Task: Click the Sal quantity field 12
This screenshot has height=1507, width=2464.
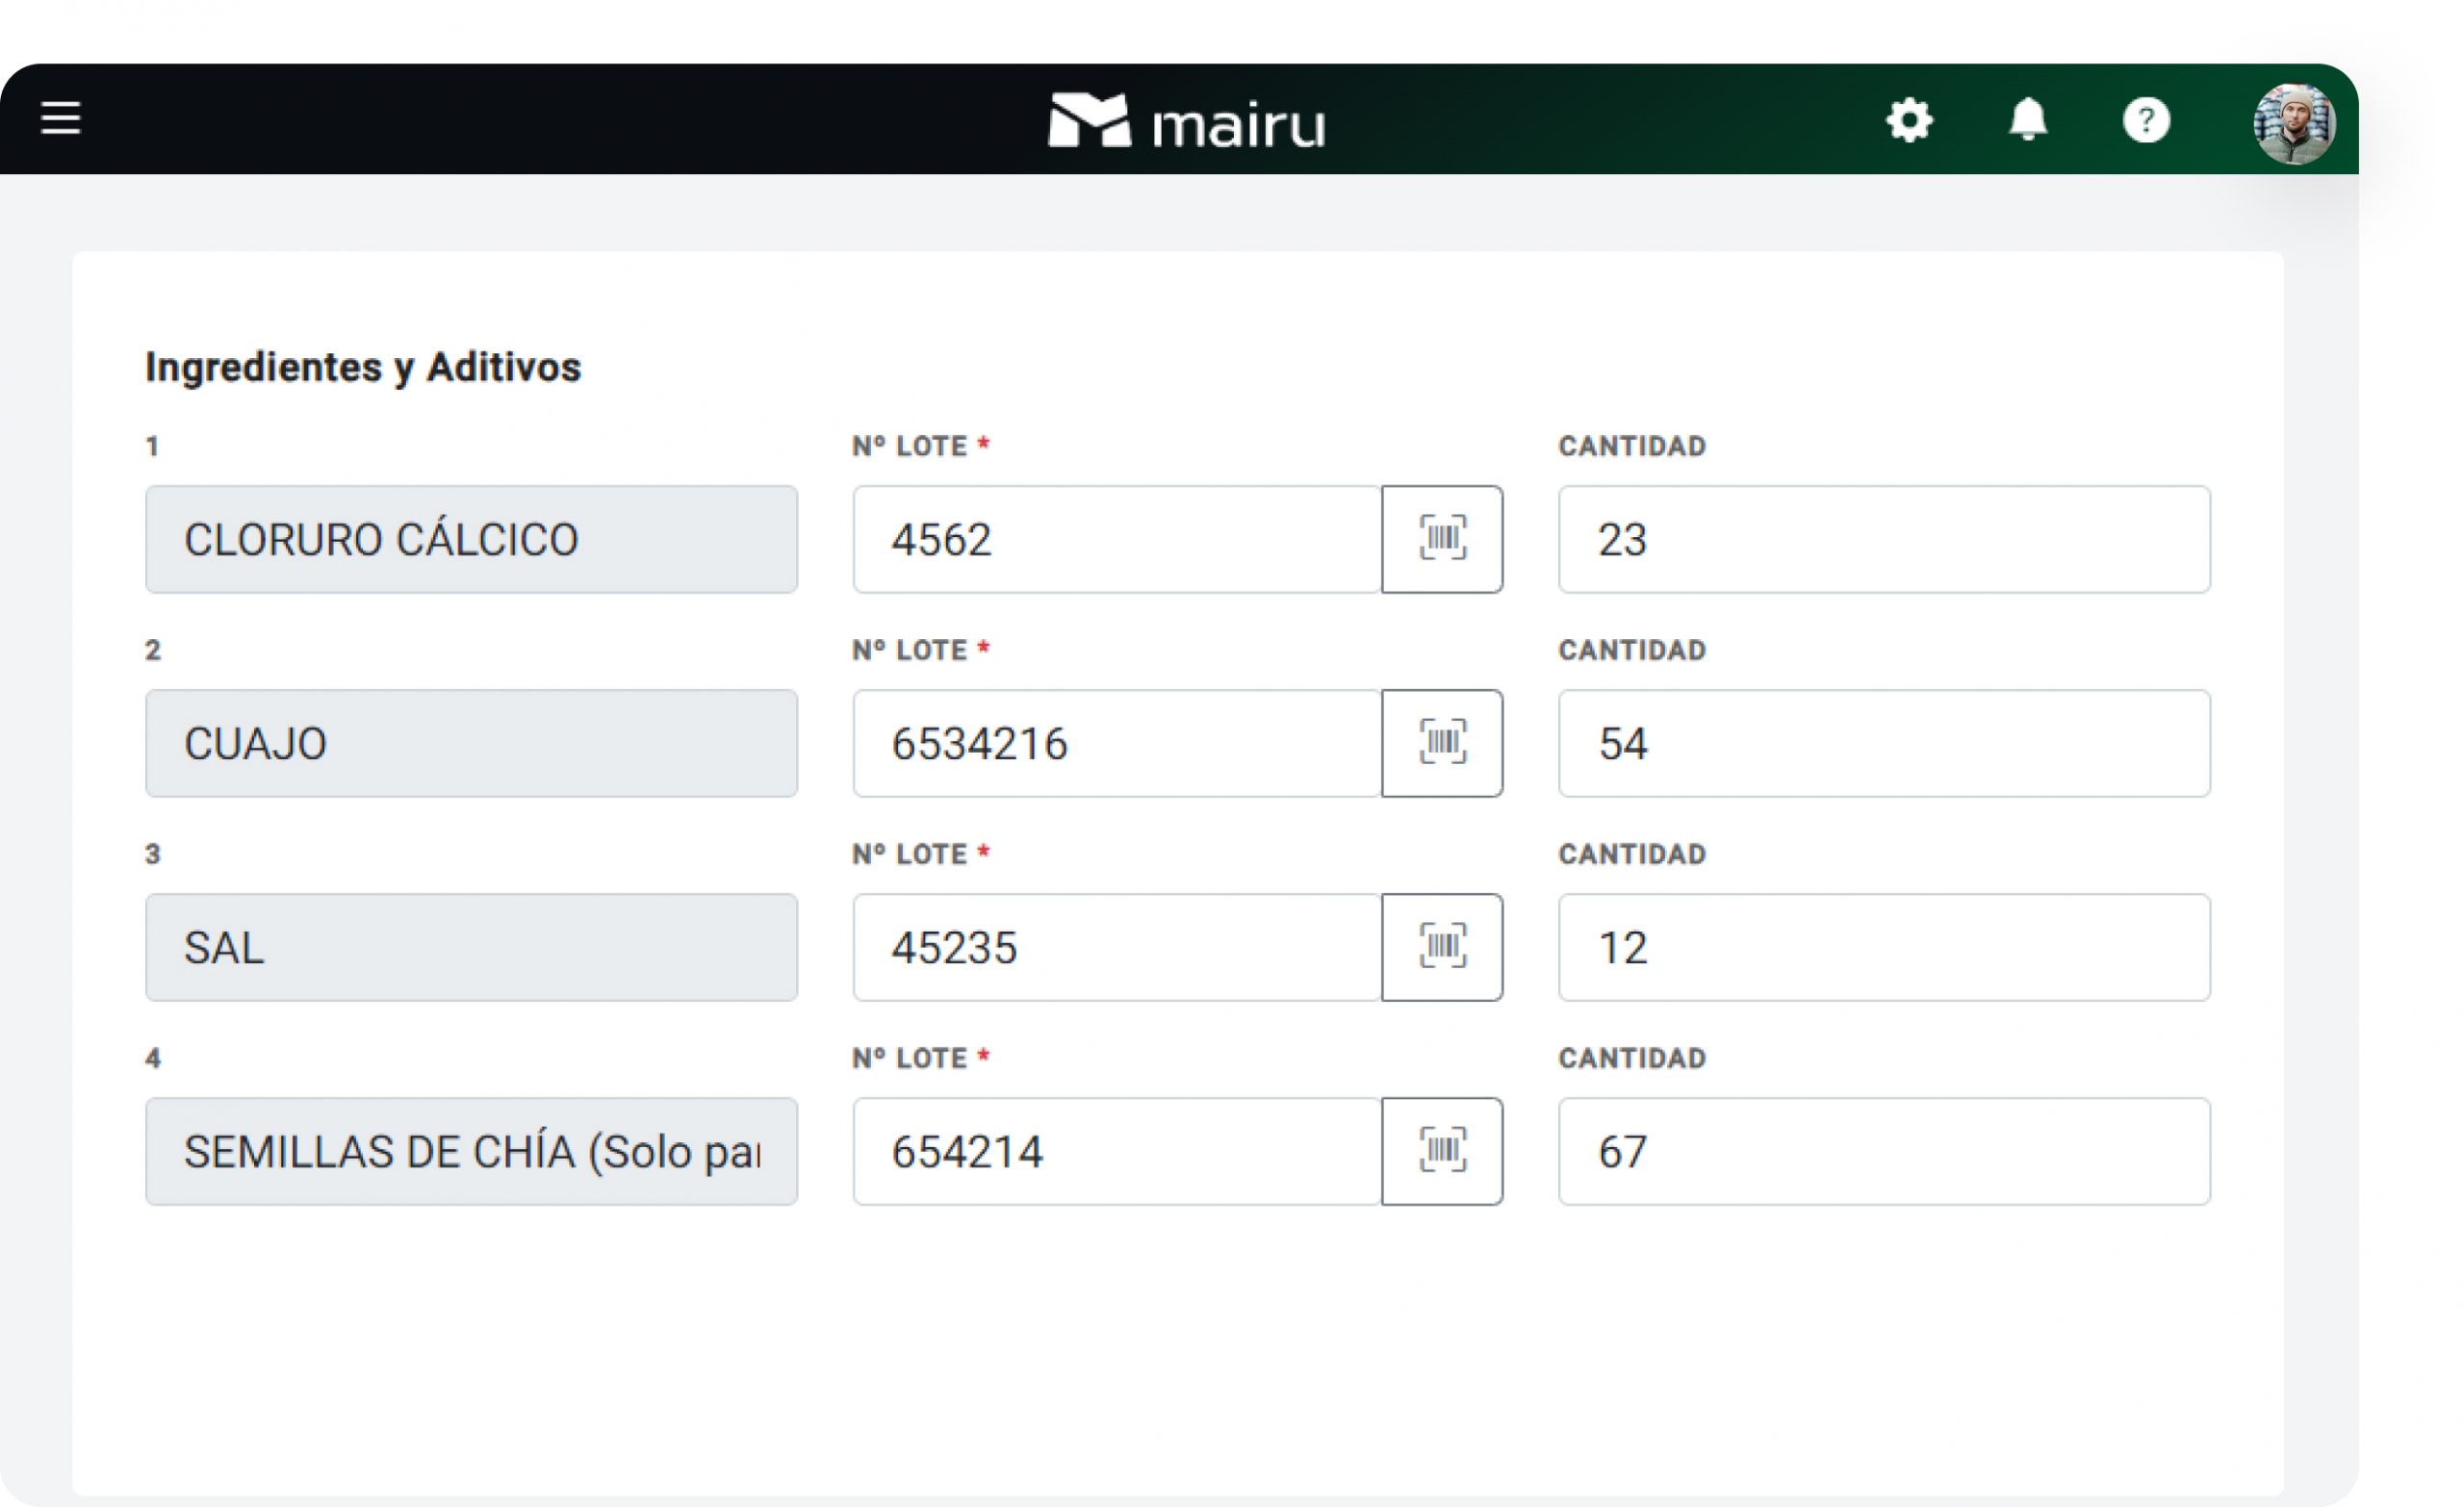Action: 1883,947
